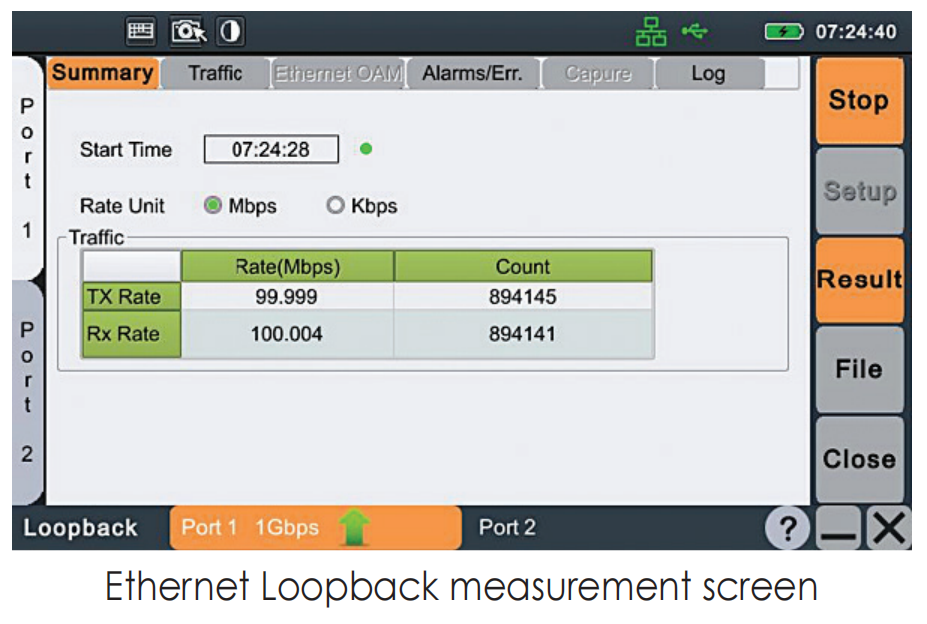The image size is (927, 624).
Task: Click the battery charging indicator
Action: click(783, 32)
